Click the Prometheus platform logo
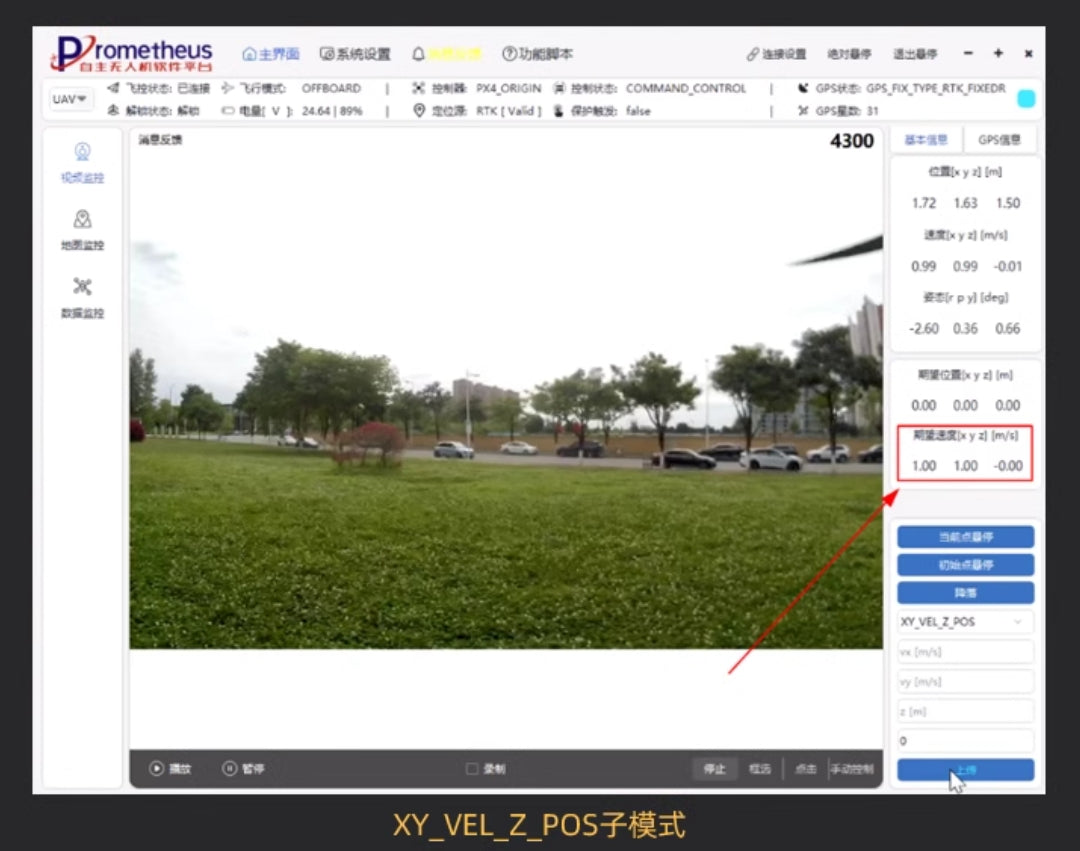Image resolution: width=1080 pixels, height=851 pixels. point(135,52)
